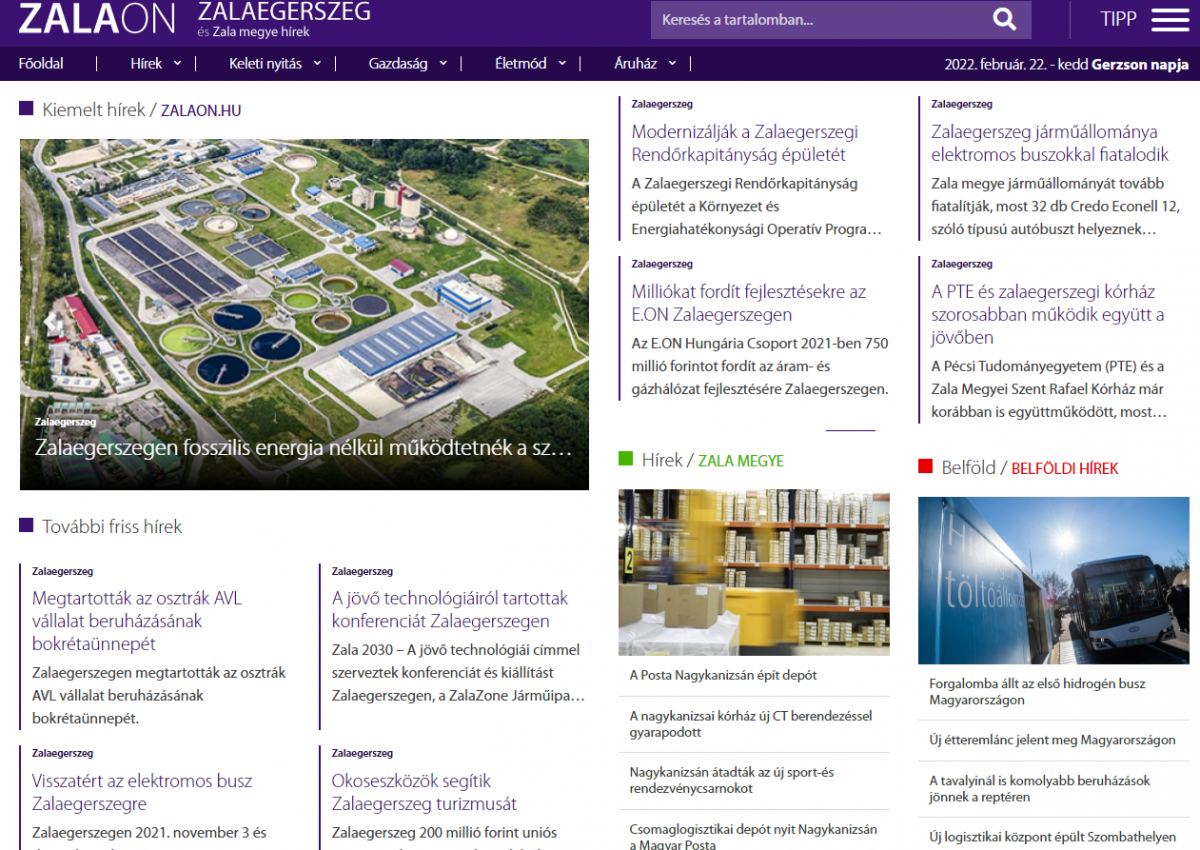This screenshot has height=850, width=1200.
Task: Click the green square beside Hírek / Zala Megye
Action: [625, 459]
